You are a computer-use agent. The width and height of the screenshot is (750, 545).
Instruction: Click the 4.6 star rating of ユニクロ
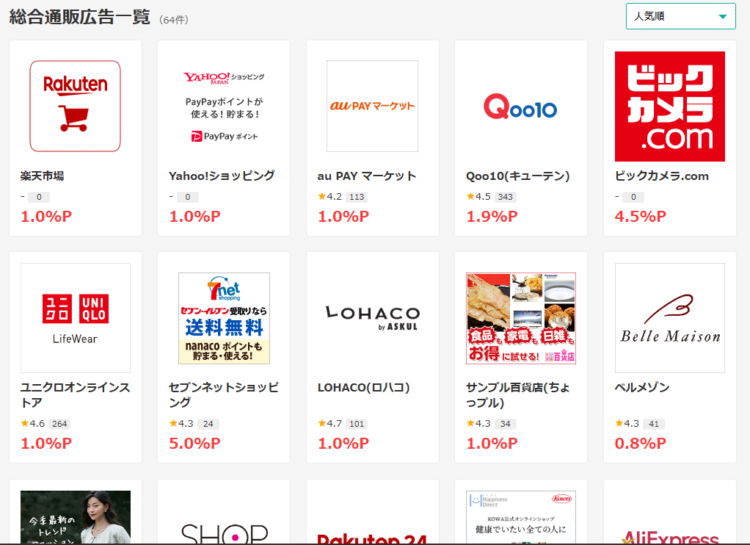coord(33,423)
